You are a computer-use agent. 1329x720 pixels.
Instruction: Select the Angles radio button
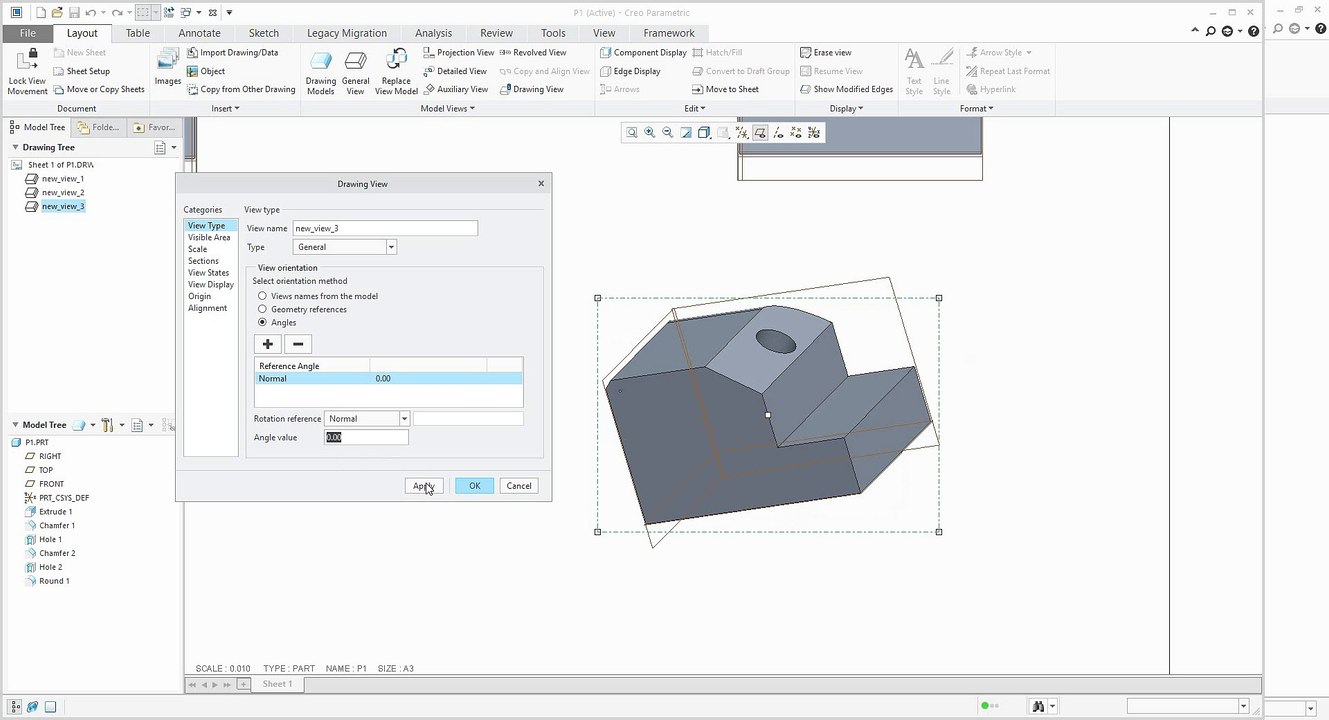click(x=263, y=323)
